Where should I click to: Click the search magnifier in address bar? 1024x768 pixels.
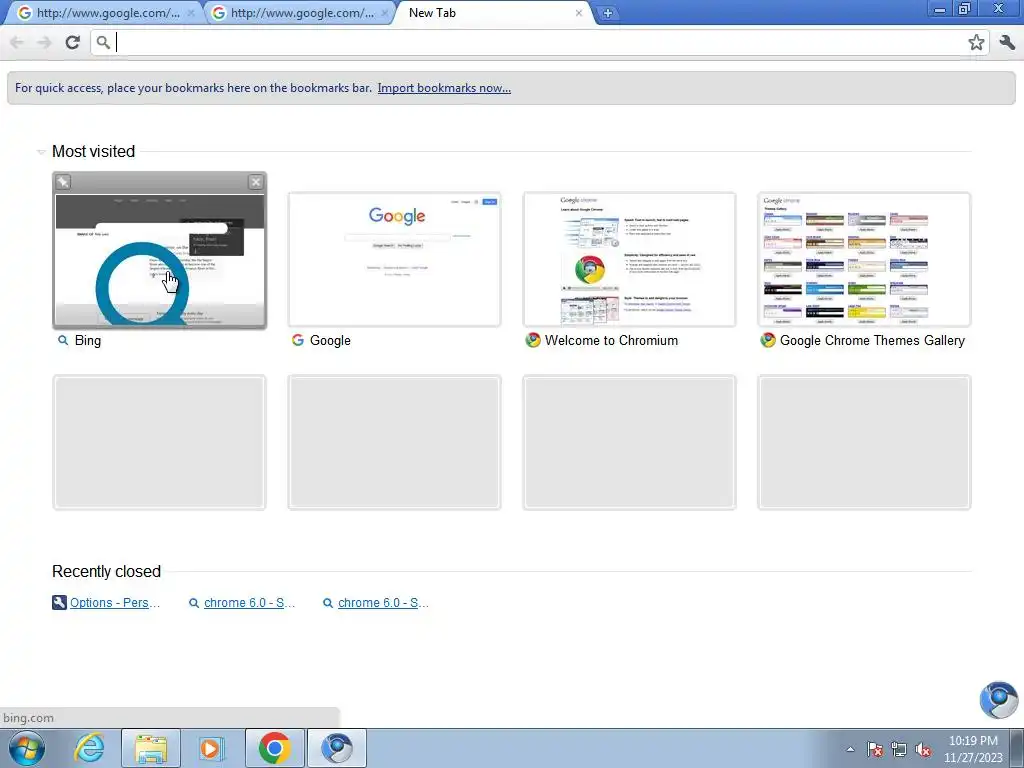103,42
